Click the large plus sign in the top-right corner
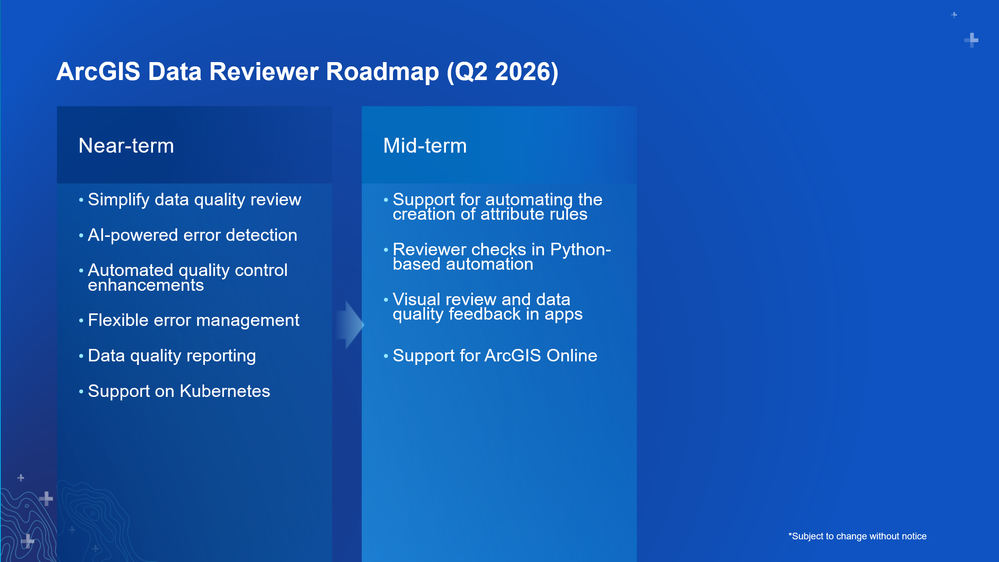Viewport: 999px width, 562px height. 971,40
